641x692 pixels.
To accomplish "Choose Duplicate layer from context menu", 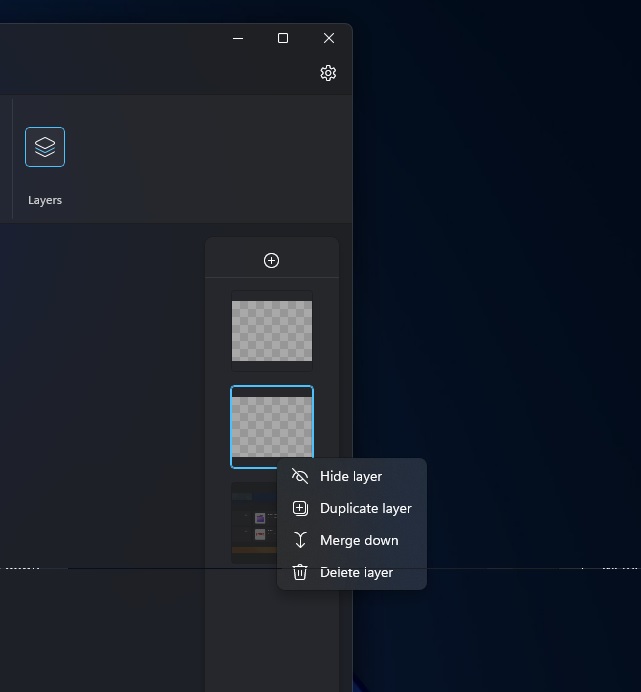I will (x=351, y=508).
